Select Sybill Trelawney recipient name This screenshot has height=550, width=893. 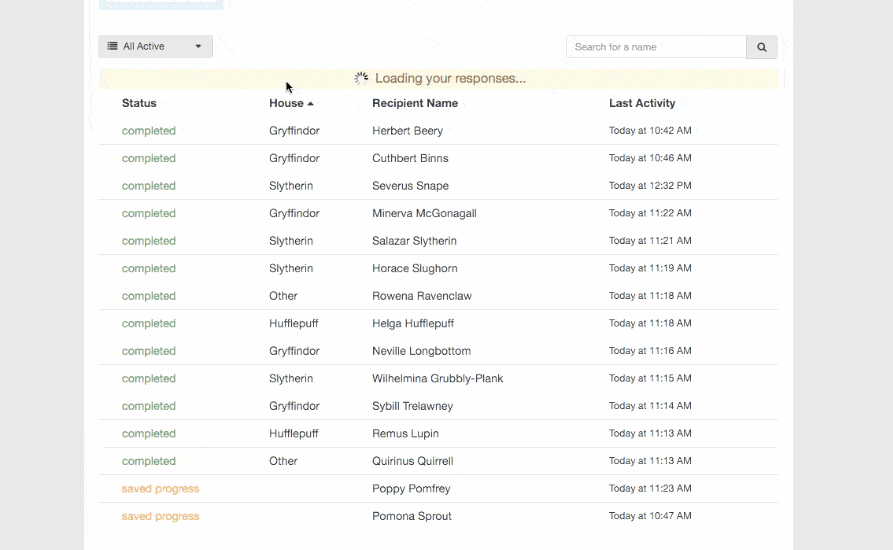[x=413, y=406]
